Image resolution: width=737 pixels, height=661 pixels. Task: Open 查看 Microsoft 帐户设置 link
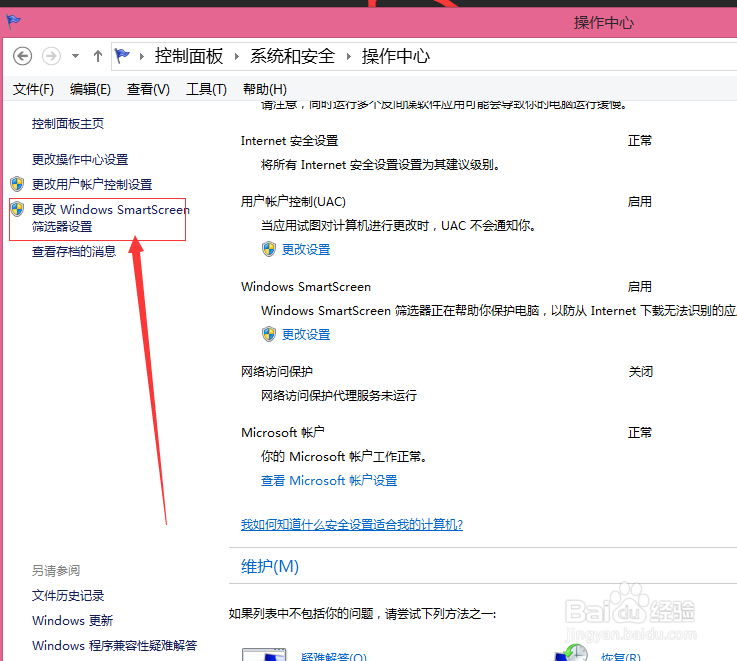click(x=329, y=480)
